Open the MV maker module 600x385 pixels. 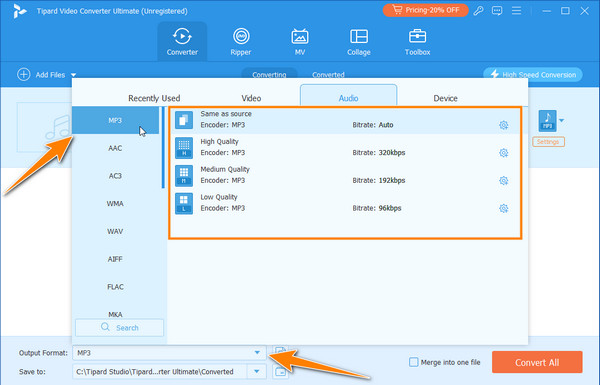coord(300,42)
